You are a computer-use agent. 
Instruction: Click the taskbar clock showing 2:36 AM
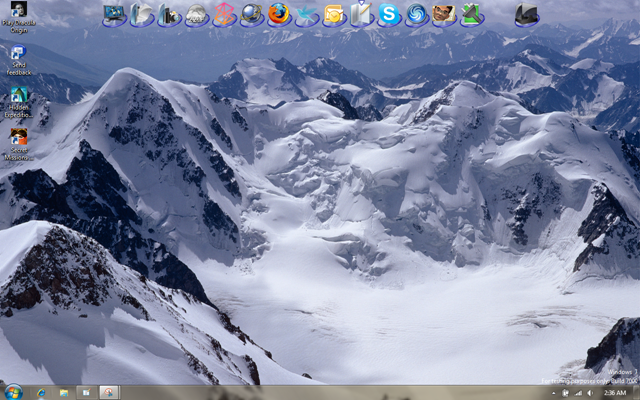[x=615, y=393]
